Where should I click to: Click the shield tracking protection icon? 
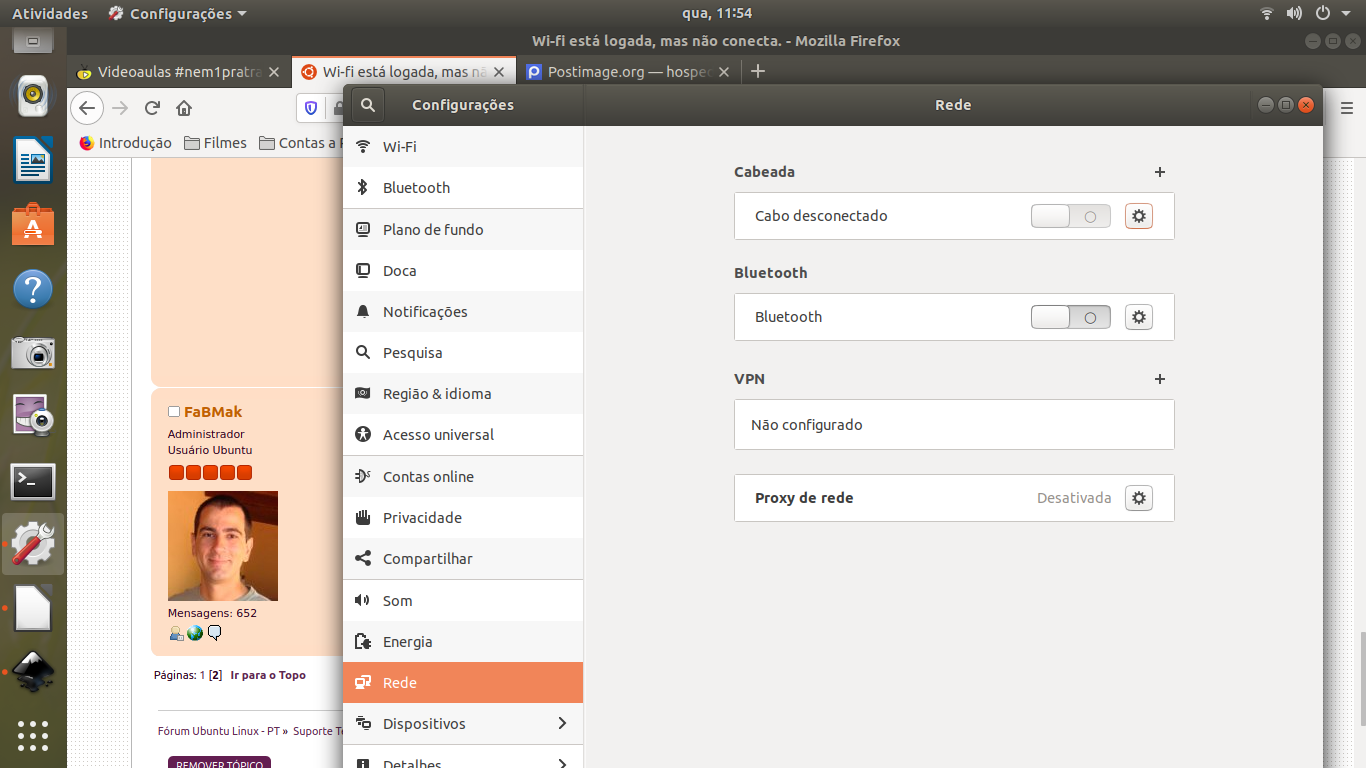coord(311,108)
